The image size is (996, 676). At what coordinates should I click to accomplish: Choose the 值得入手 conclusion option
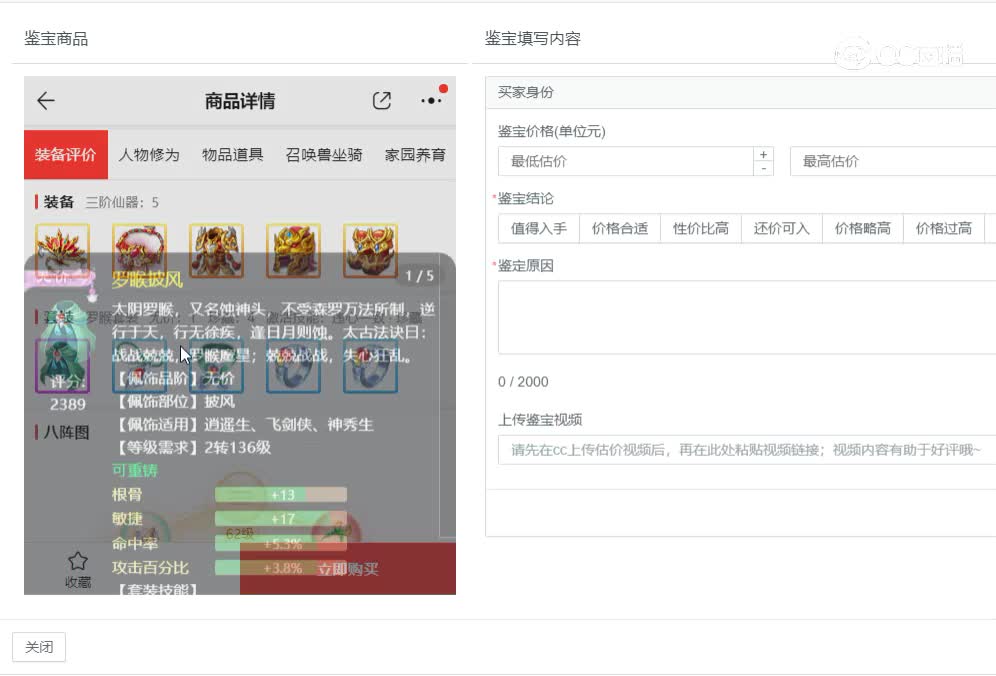(539, 229)
